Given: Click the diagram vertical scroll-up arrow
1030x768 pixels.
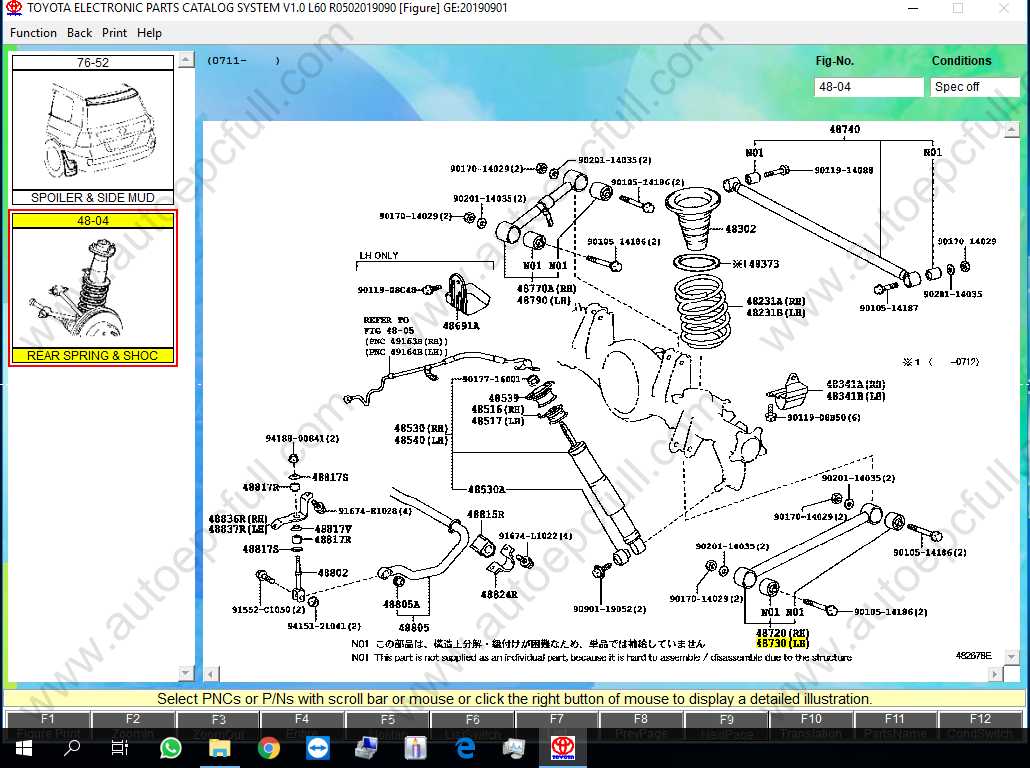Looking at the screenshot, I should 1012,130.
